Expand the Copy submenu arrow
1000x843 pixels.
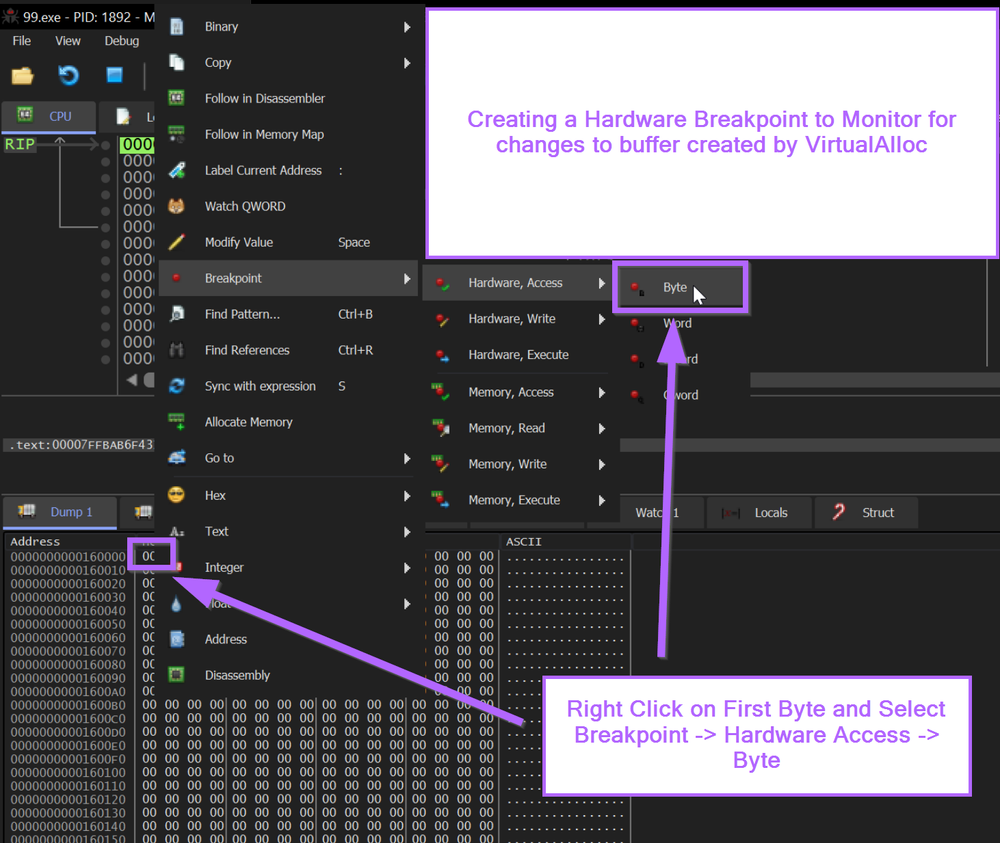[x=407, y=63]
